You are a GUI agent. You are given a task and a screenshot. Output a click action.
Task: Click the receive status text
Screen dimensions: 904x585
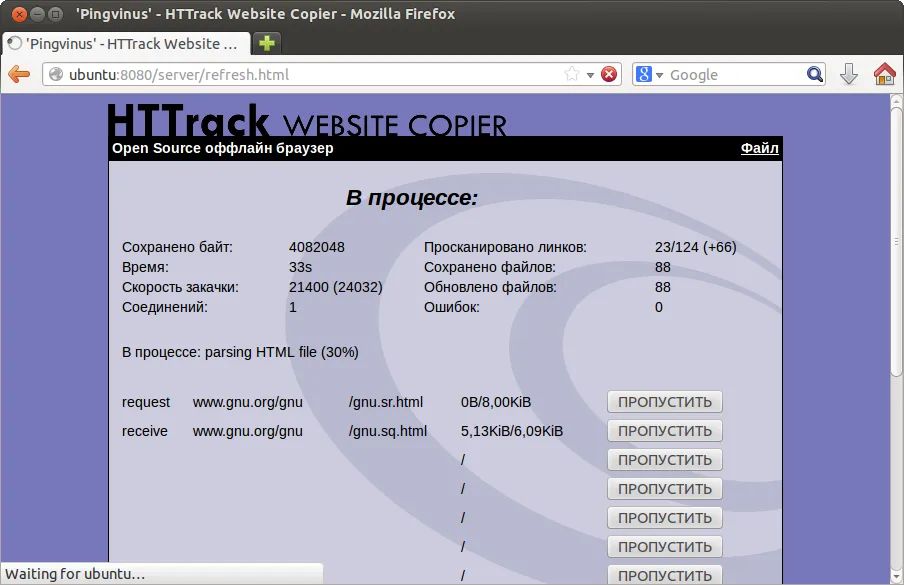click(145, 431)
